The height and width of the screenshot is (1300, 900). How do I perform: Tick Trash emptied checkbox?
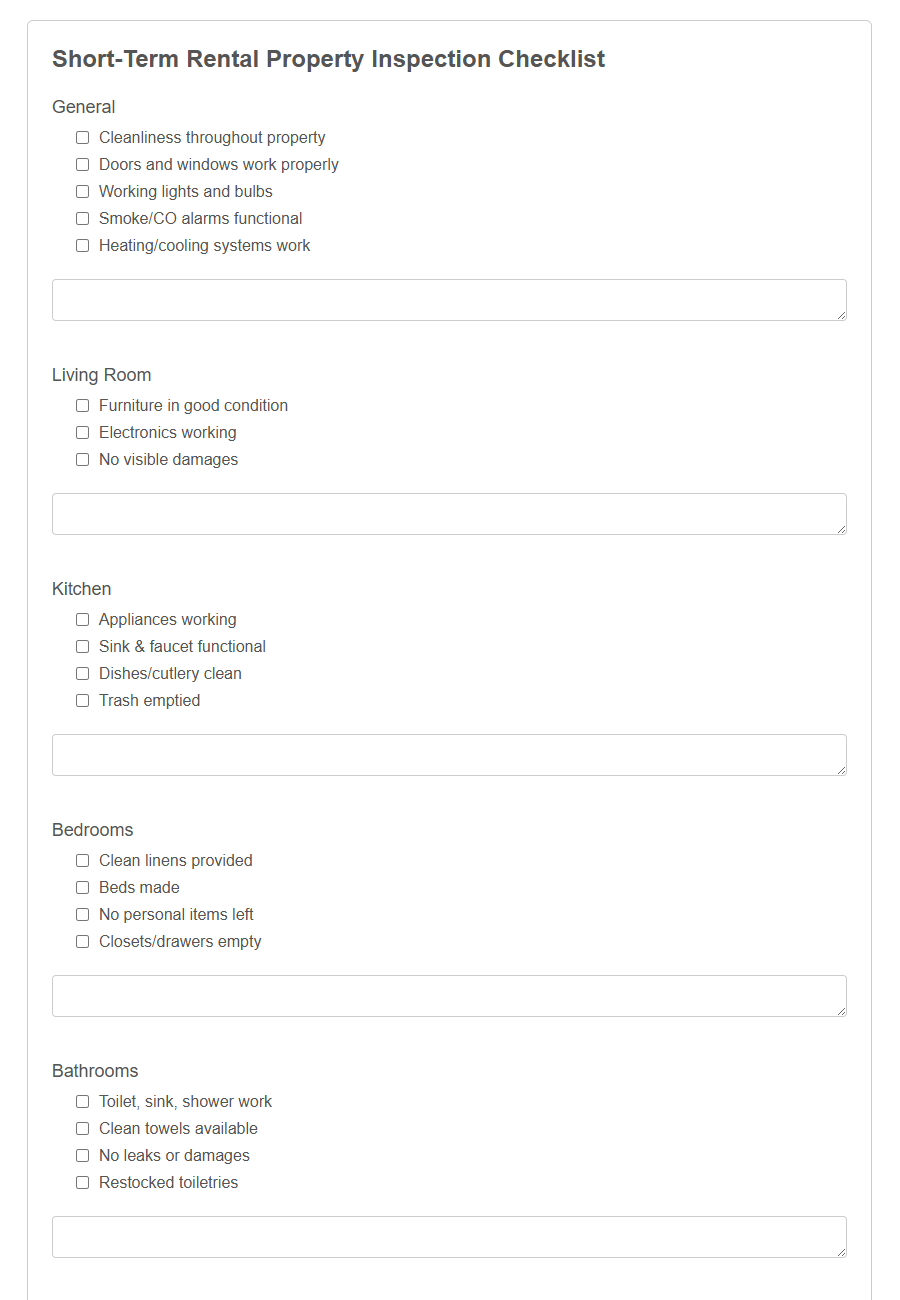point(82,700)
